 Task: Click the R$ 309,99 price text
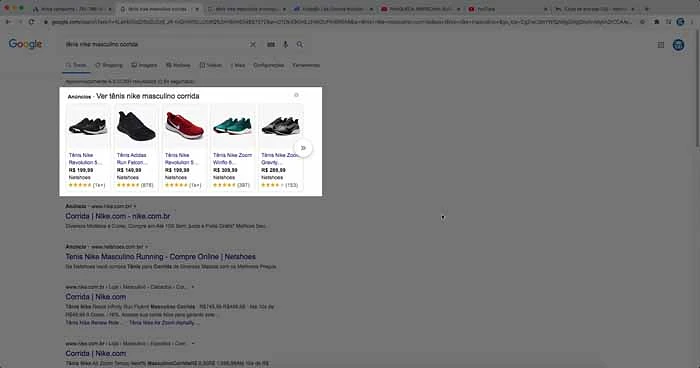(x=225, y=170)
